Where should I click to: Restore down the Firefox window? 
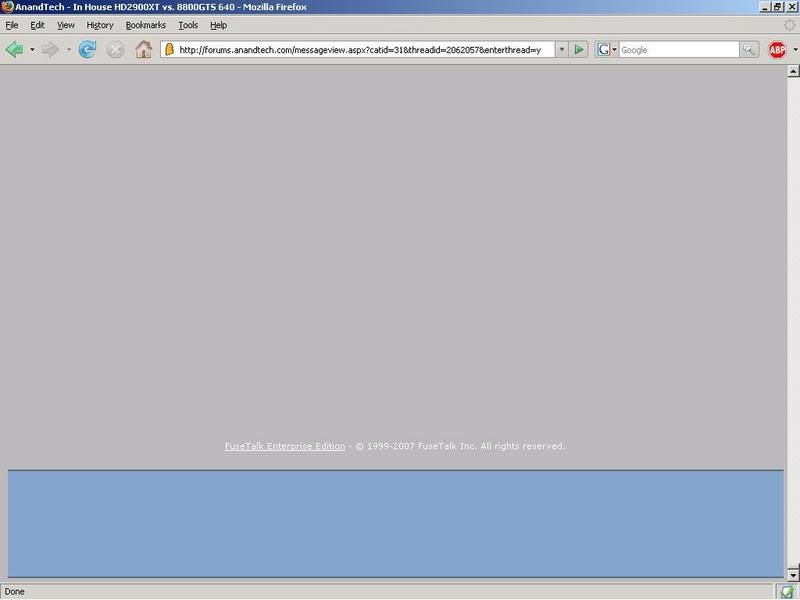pyautogui.click(x=777, y=7)
